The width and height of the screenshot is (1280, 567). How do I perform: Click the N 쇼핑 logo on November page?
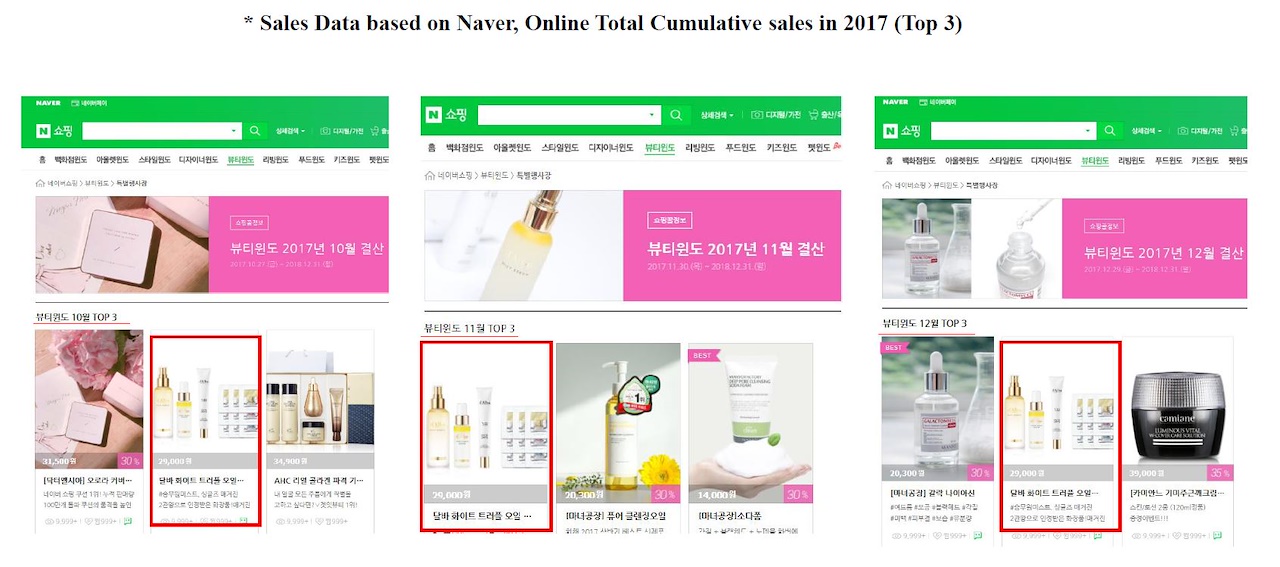click(x=446, y=115)
